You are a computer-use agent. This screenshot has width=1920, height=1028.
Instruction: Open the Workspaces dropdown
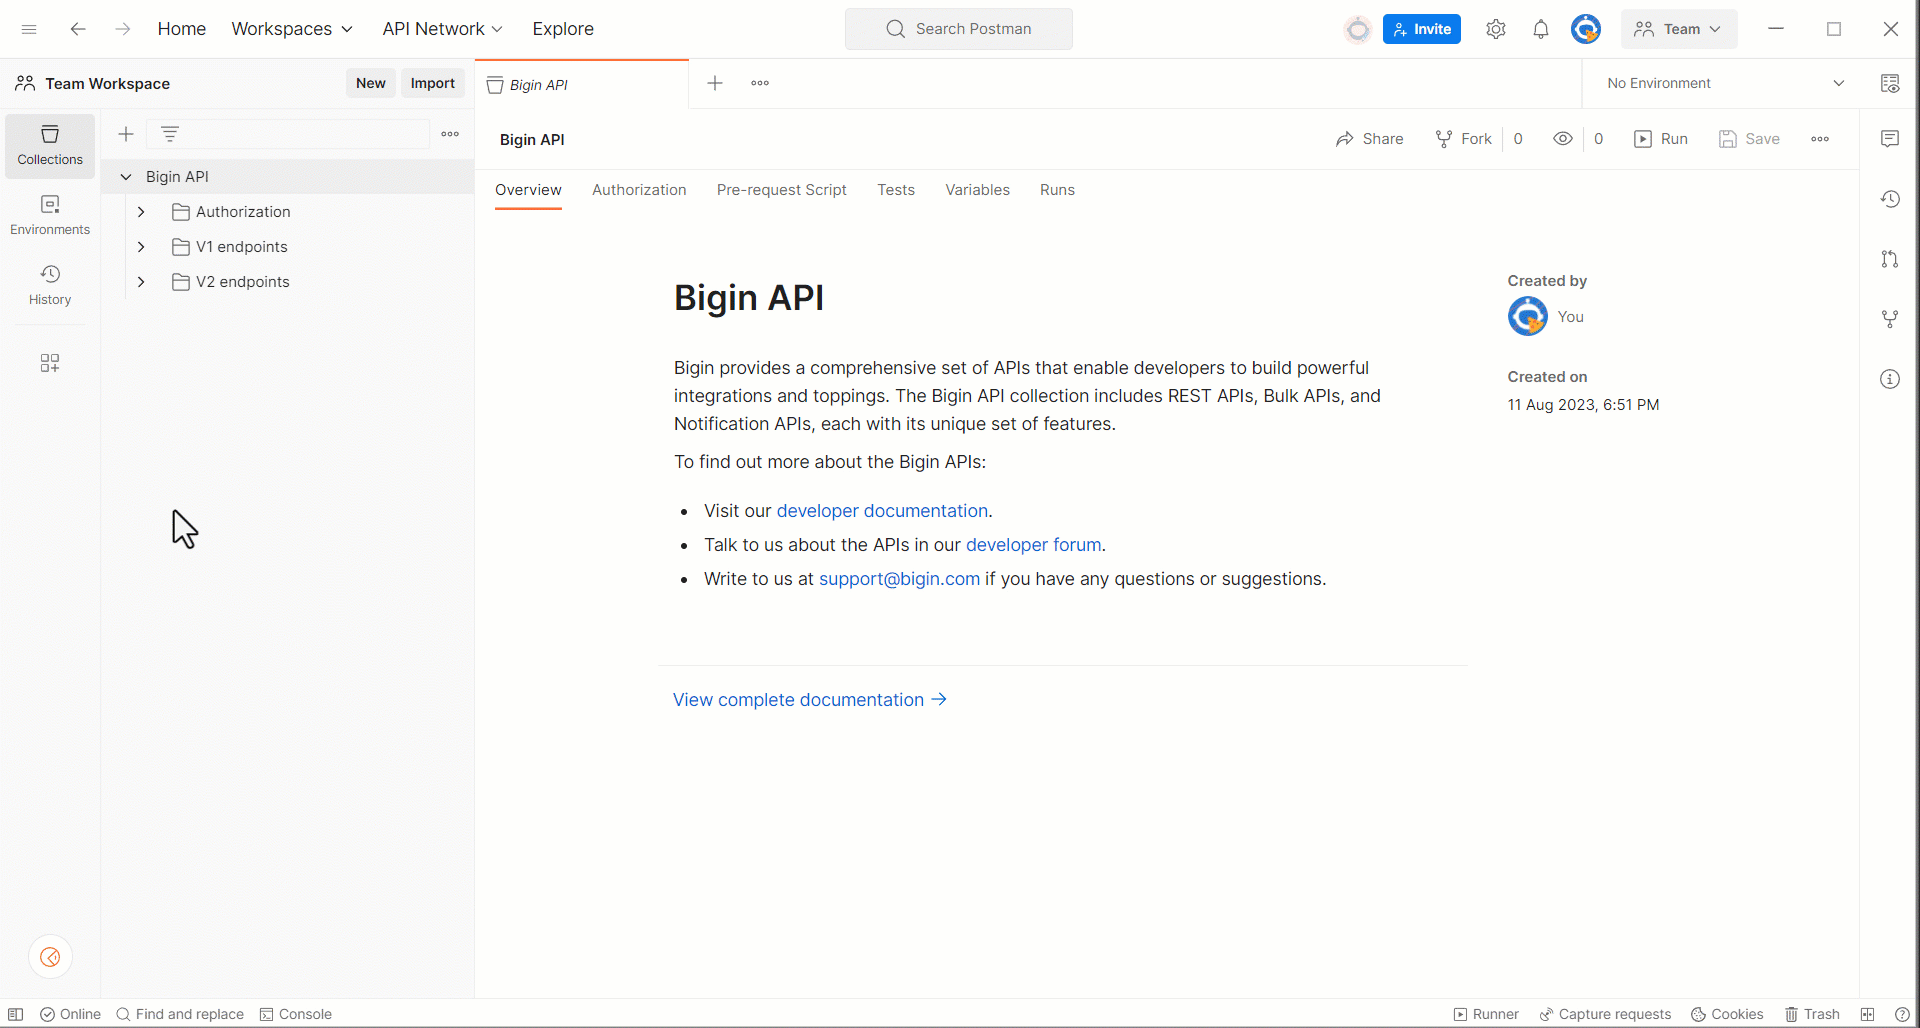pyautogui.click(x=292, y=29)
